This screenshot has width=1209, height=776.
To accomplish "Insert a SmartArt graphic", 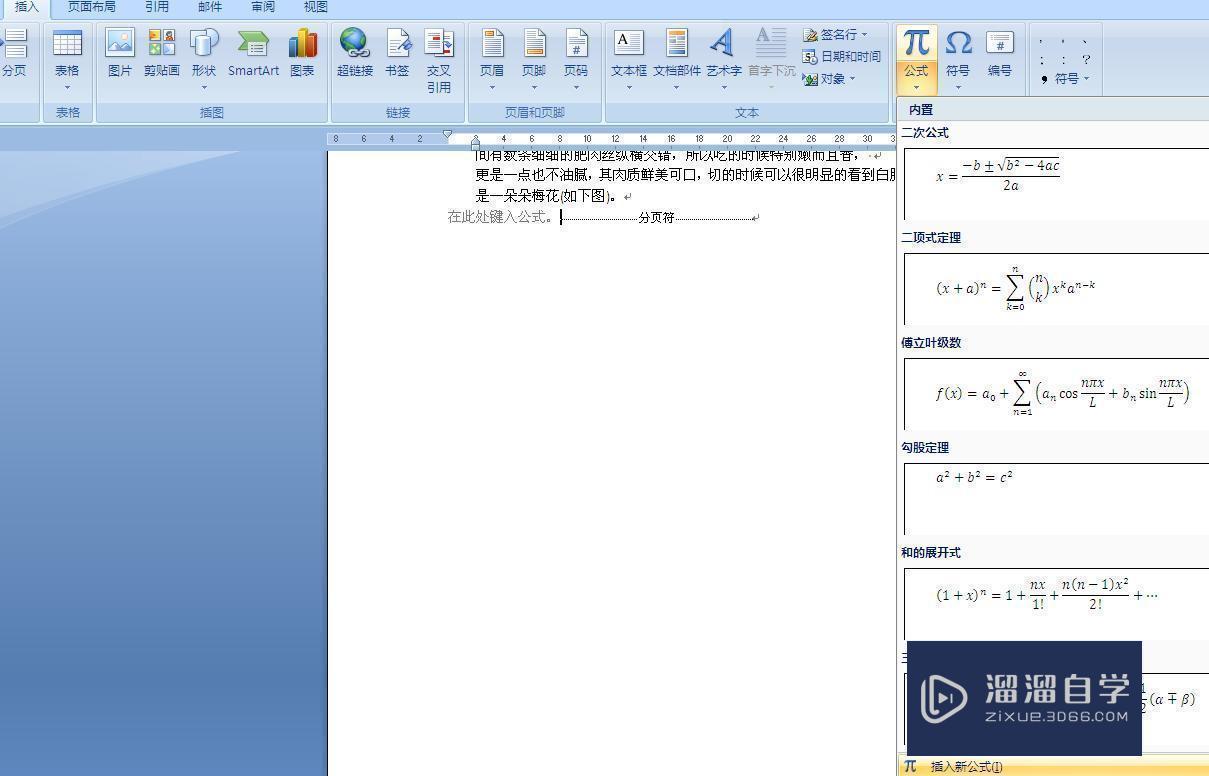I will (x=252, y=52).
